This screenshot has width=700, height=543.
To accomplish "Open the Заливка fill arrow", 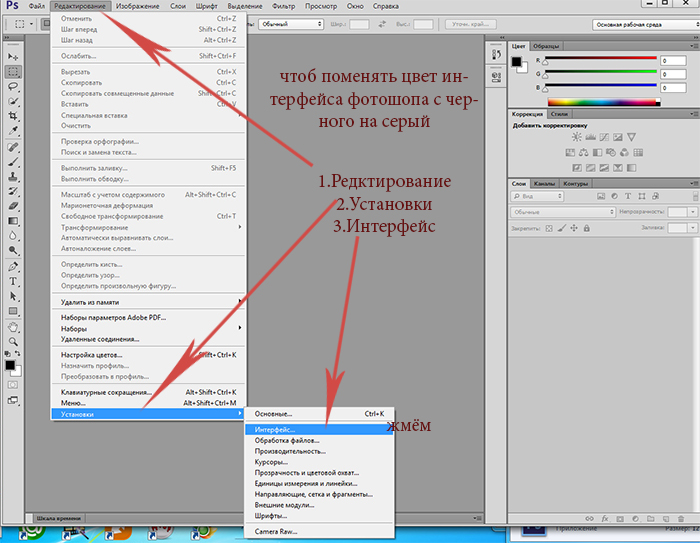I will coord(693,228).
